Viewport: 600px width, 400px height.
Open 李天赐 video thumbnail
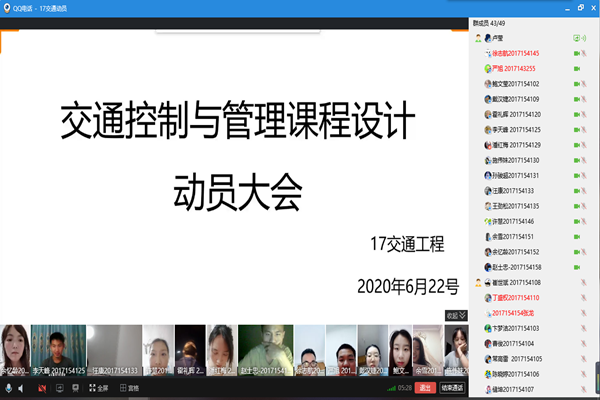(56, 348)
